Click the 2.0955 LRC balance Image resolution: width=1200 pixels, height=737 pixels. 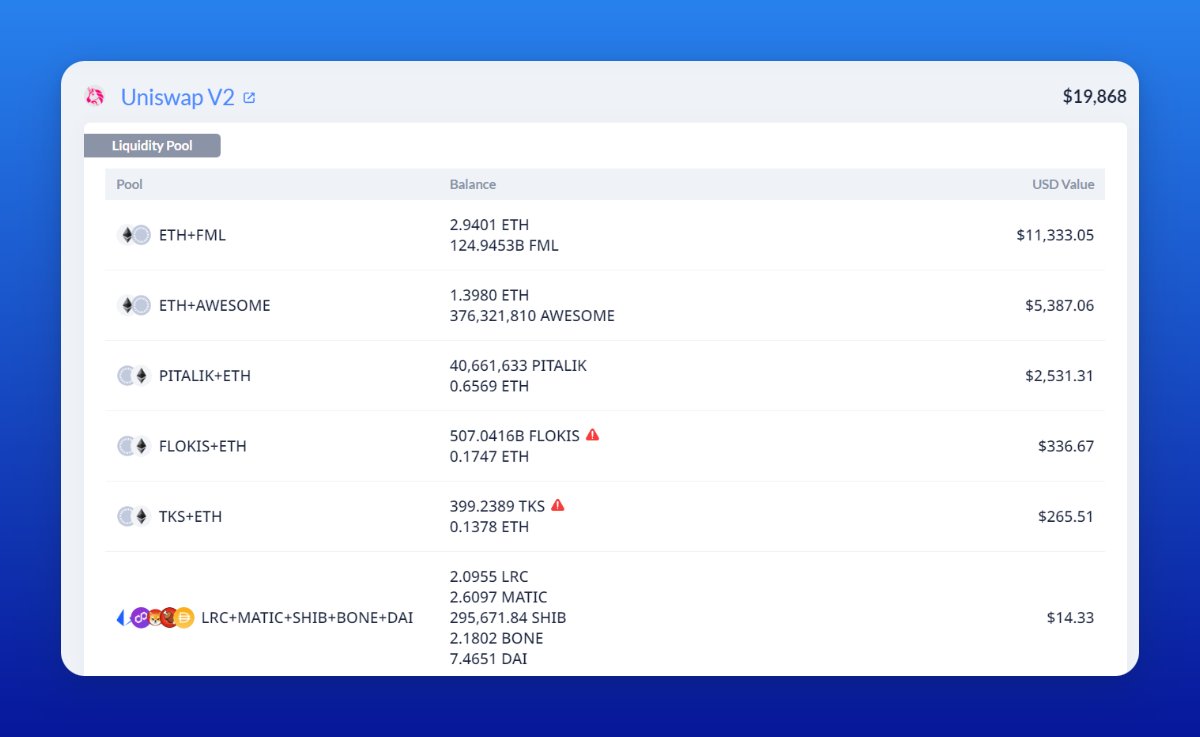point(489,577)
